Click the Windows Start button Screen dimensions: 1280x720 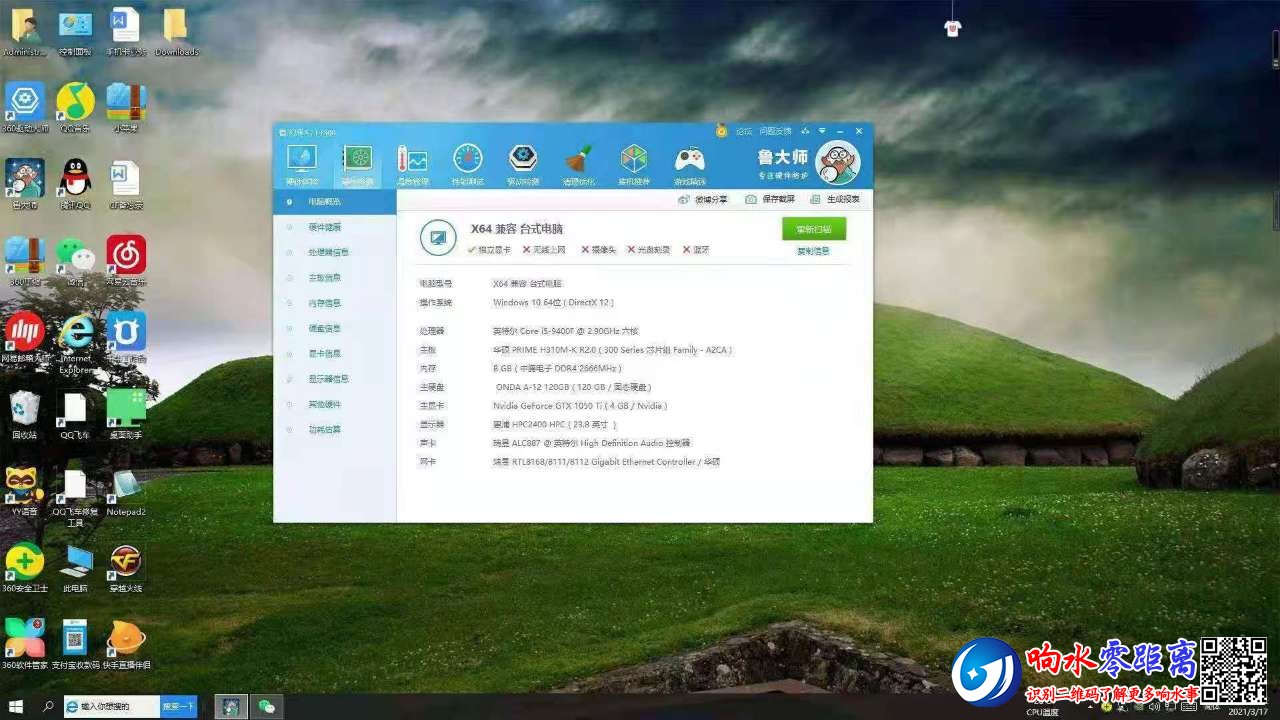pos(18,706)
